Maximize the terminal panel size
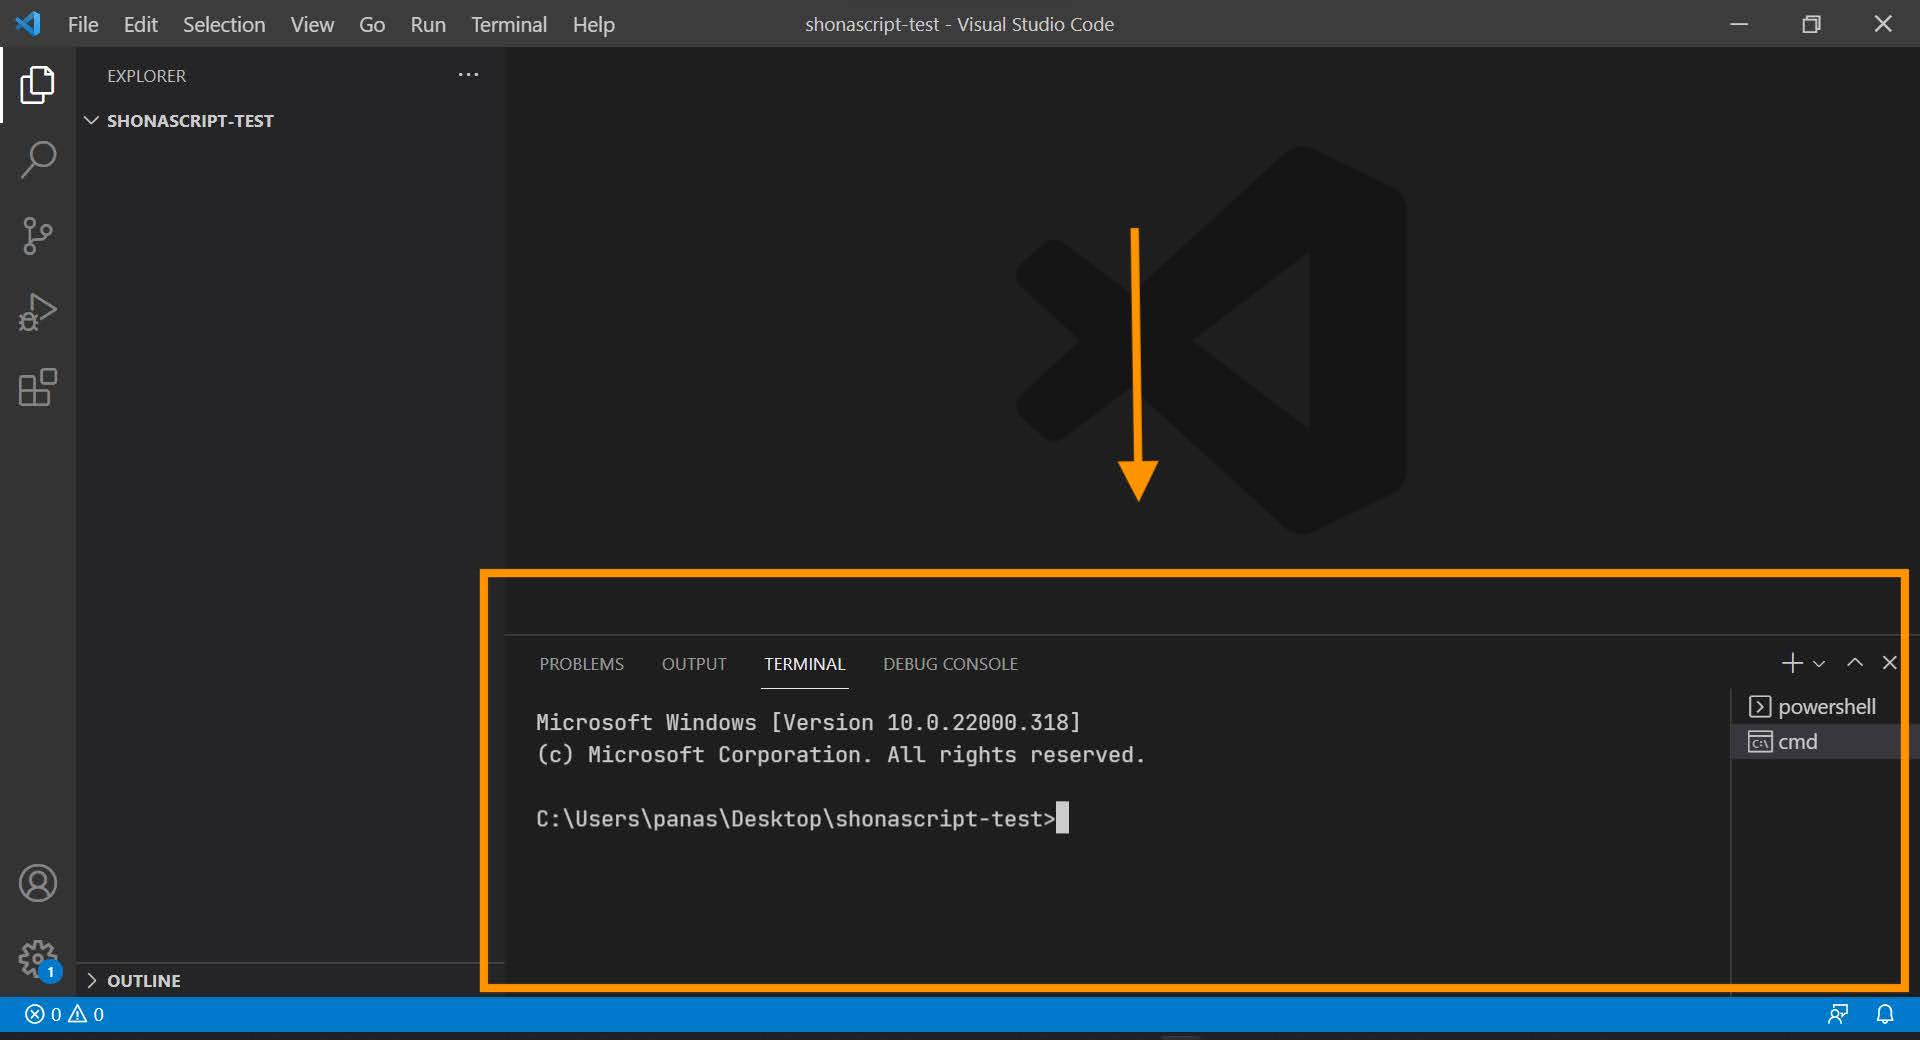This screenshot has width=1920, height=1040. click(x=1854, y=663)
